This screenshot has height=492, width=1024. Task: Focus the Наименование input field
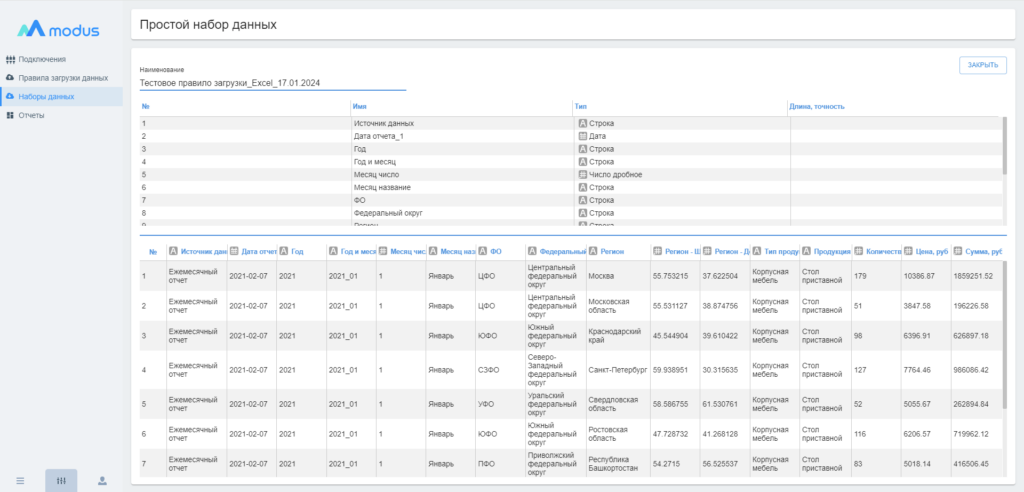[273, 84]
